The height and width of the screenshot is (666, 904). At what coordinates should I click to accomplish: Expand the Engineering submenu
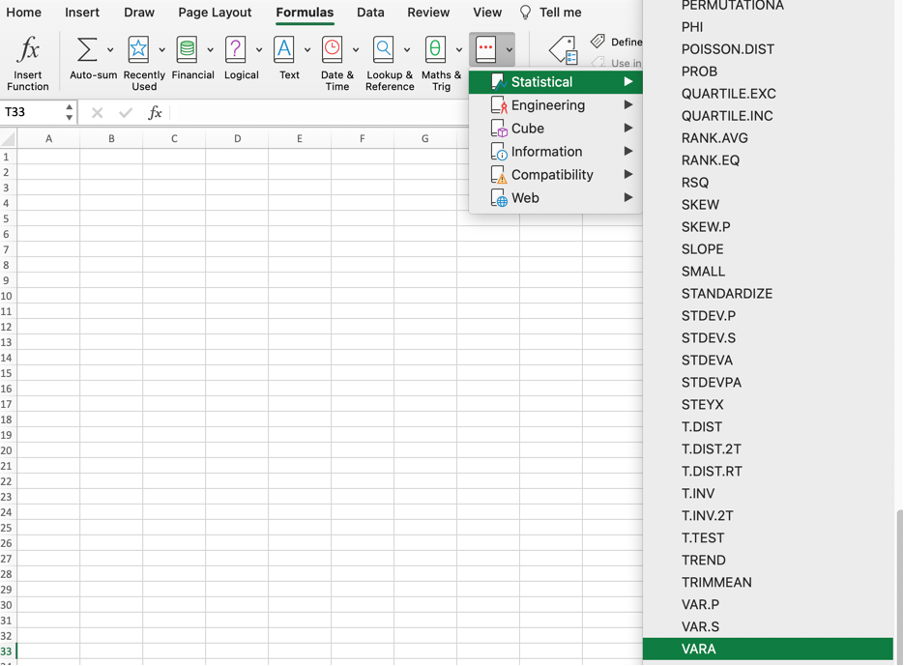pyautogui.click(x=548, y=105)
